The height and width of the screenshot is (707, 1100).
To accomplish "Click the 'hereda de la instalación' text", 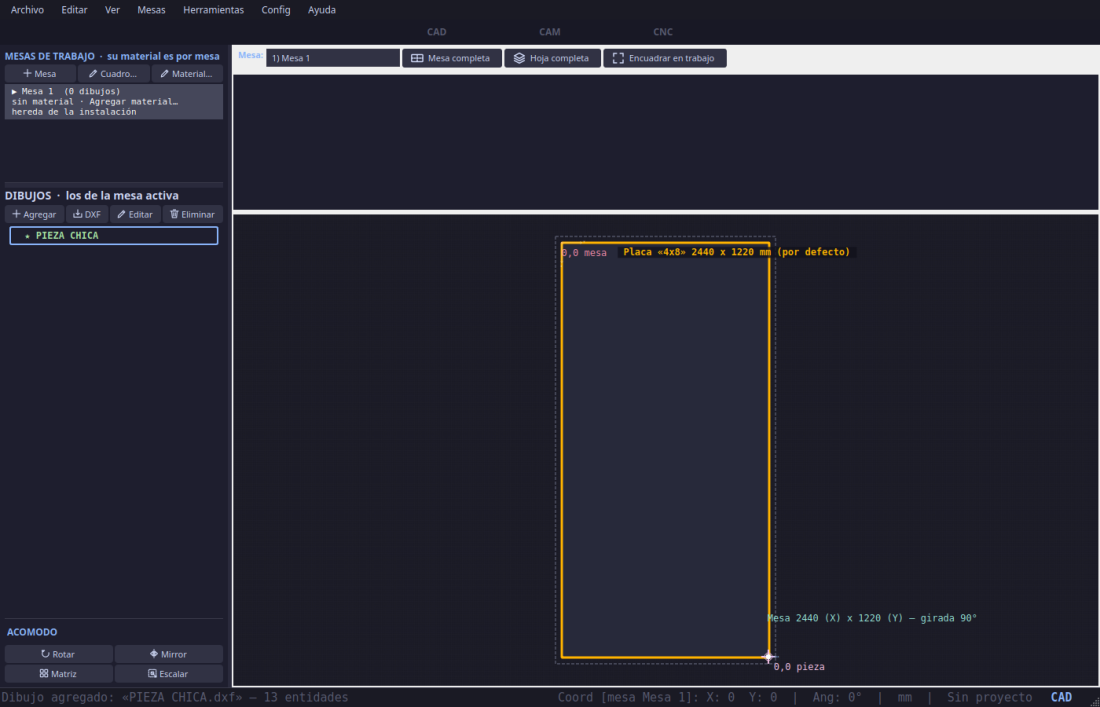I will coord(74,112).
